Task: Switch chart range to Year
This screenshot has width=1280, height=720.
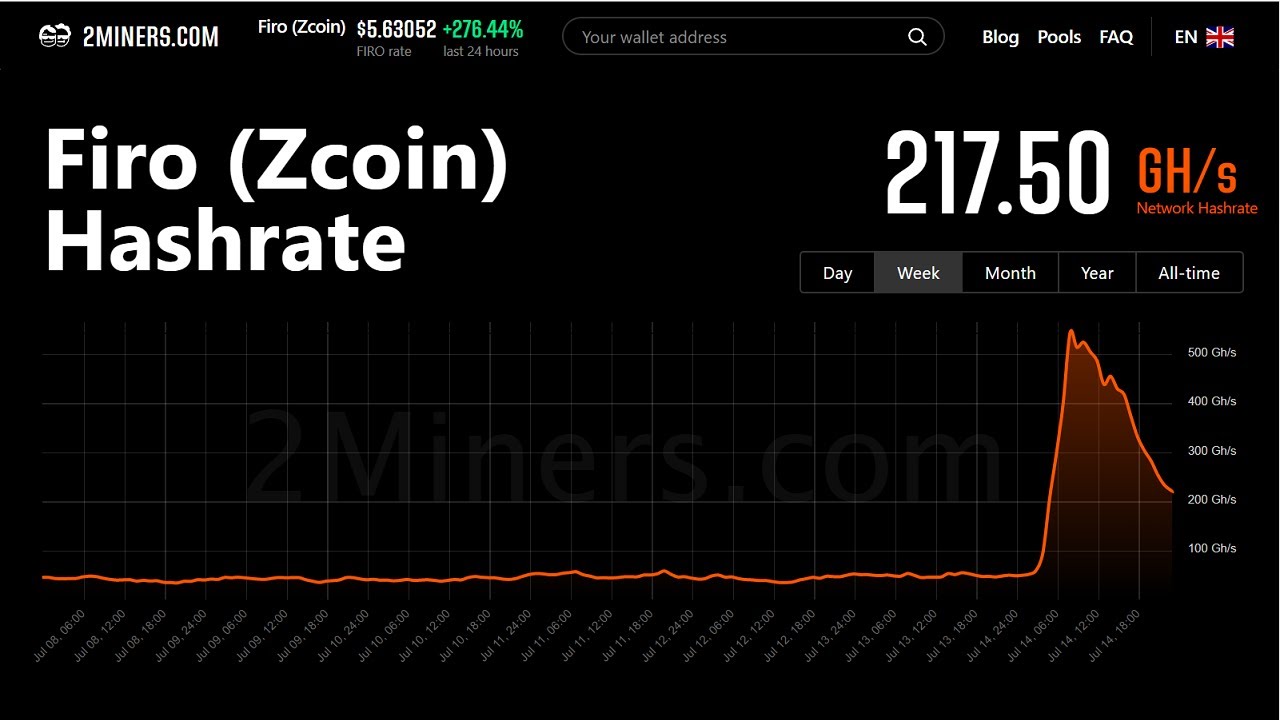Action: [1097, 273]
